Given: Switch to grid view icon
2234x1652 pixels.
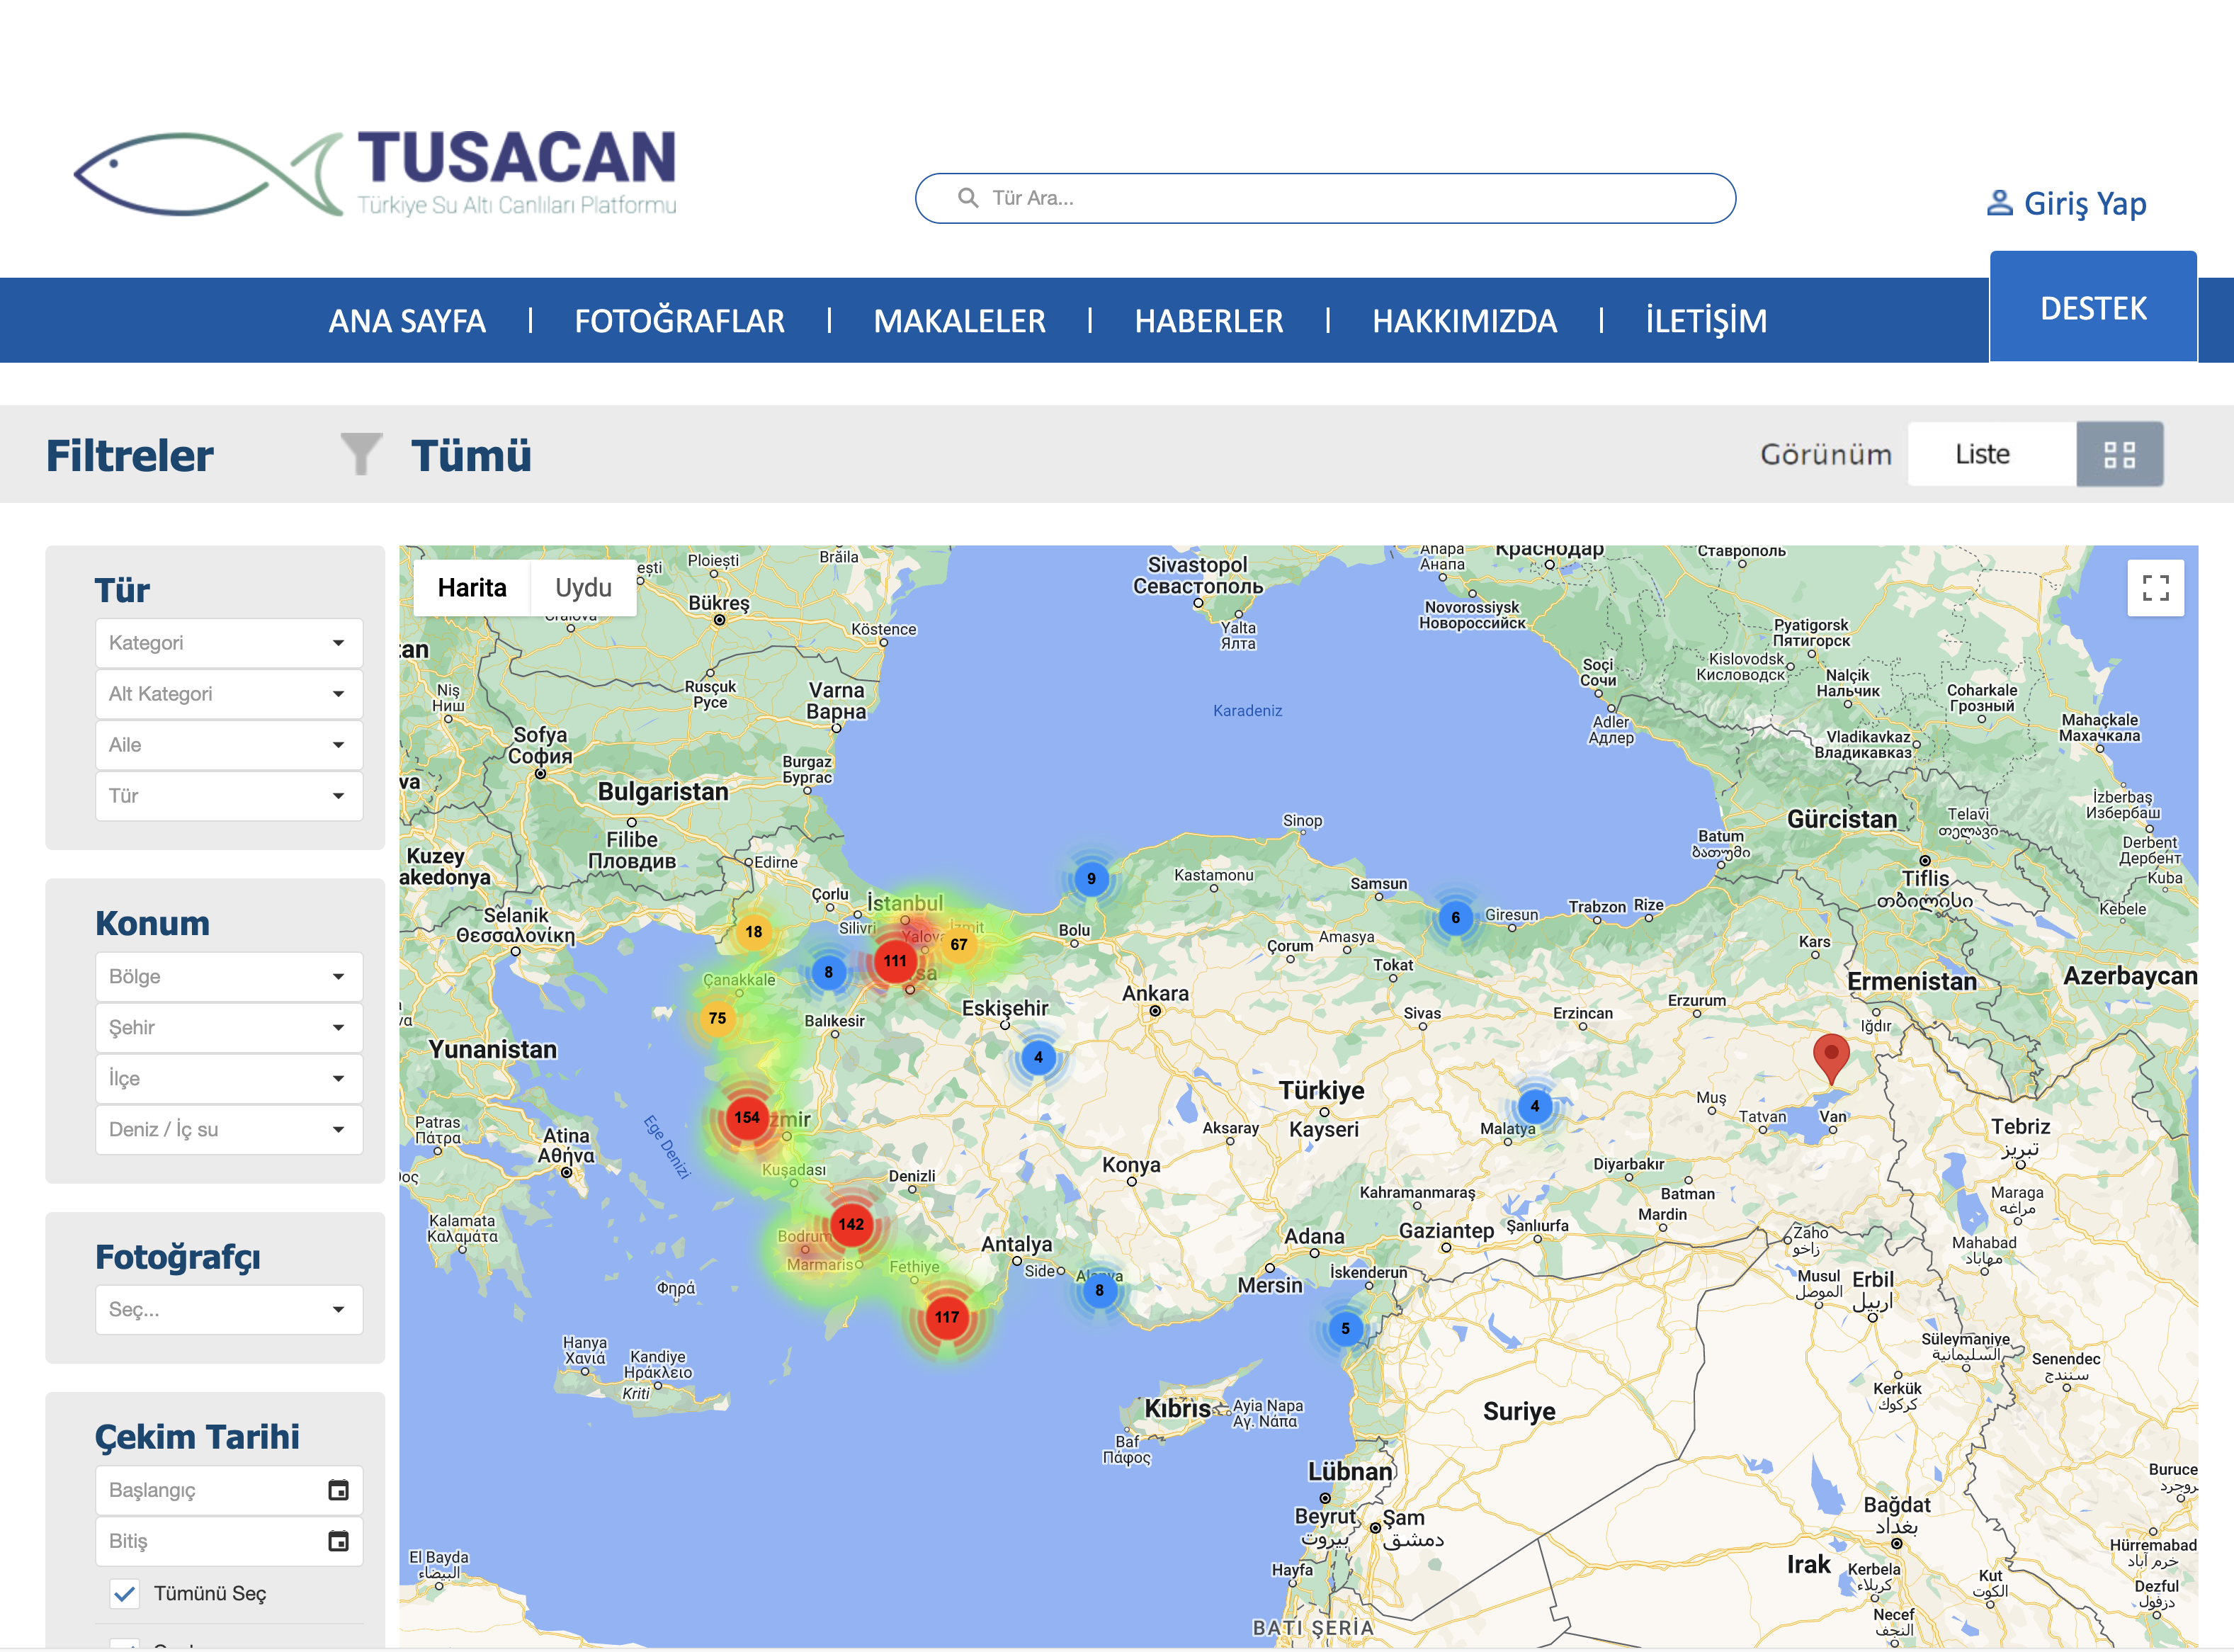Looking at the screenshot, I should (2119, 454).
